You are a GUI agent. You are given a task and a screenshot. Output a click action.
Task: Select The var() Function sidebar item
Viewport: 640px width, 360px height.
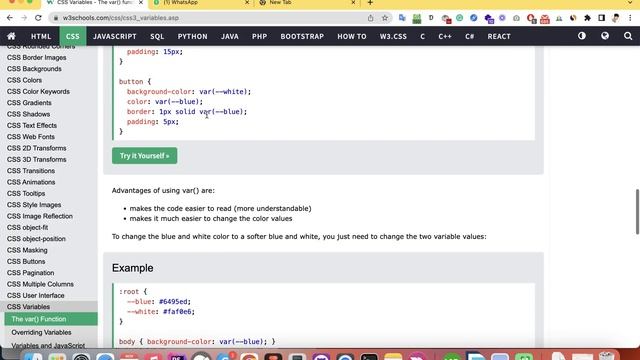click(51, 319)
